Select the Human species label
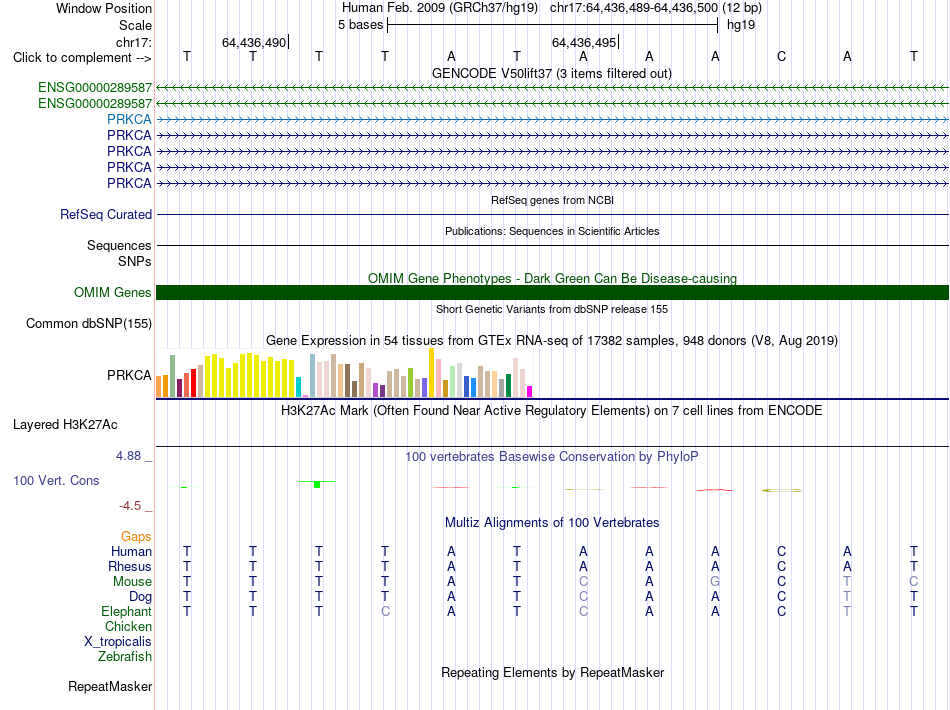Image resolution: width=950 pixels, height=710 pixels. tap(131, 551)
